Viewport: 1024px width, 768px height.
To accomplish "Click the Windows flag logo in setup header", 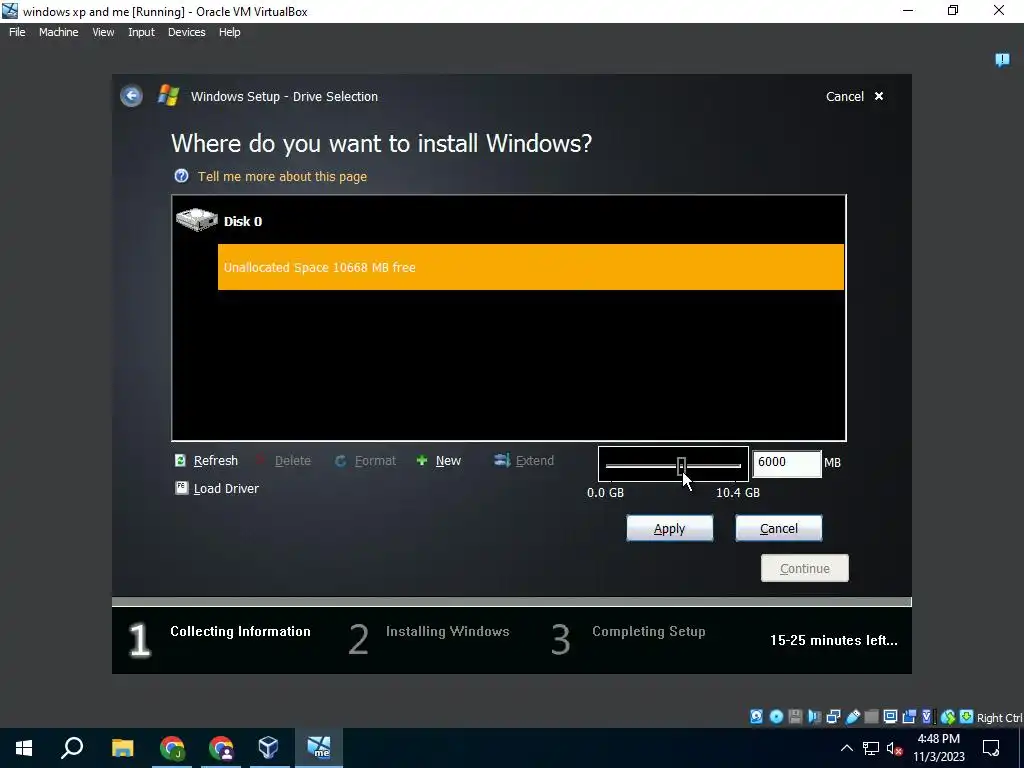I will (x=168, y=95).
